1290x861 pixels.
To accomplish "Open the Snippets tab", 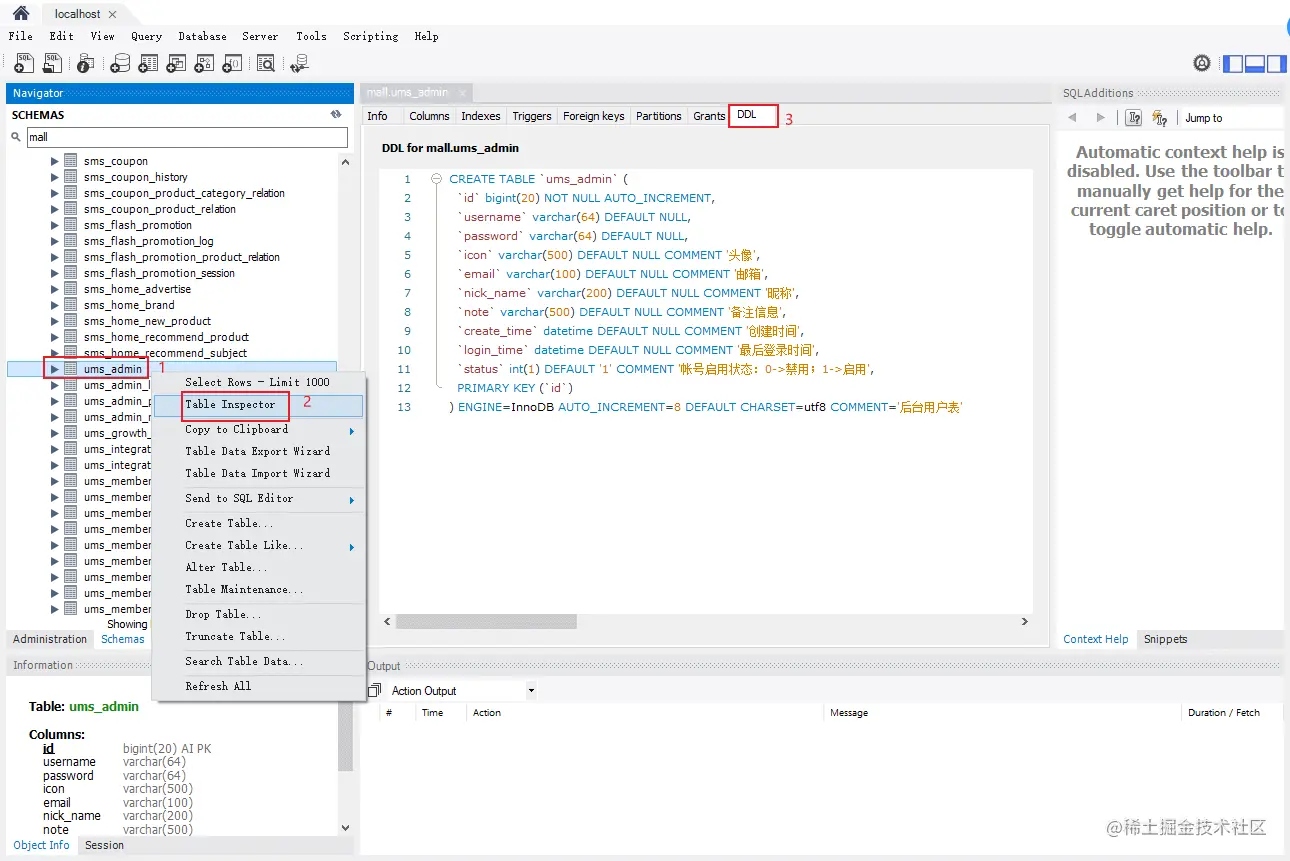I will [x=1166, y=639].
